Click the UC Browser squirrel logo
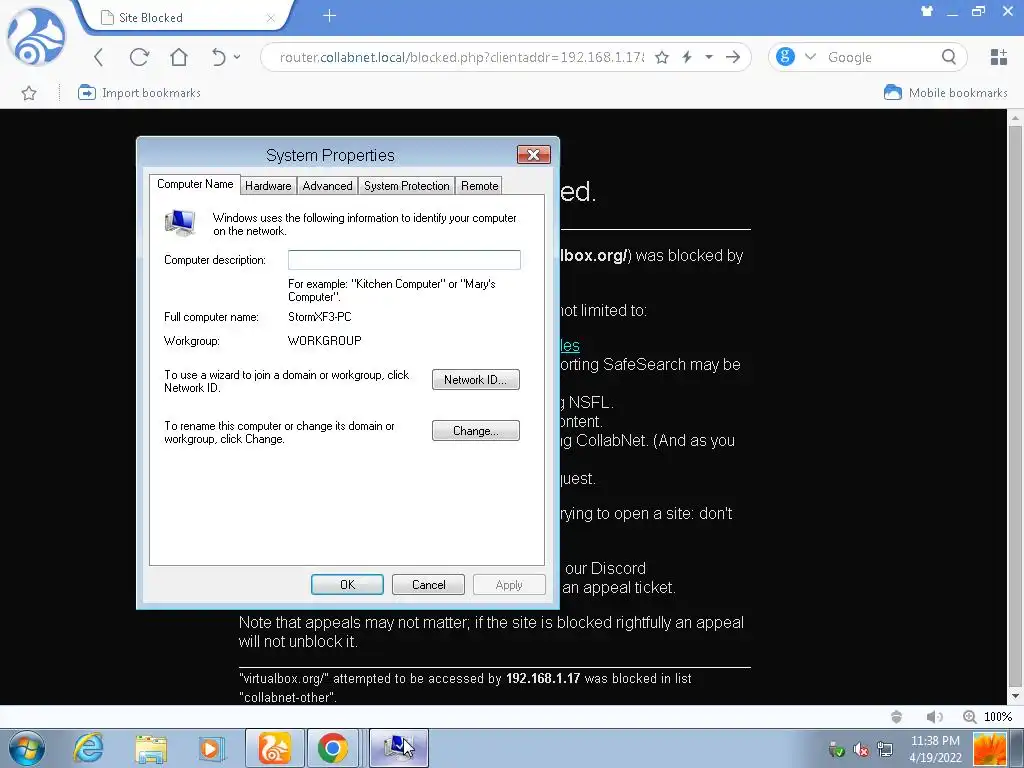The height and width of the screenshot is (768, 1024). coord(37,38)
